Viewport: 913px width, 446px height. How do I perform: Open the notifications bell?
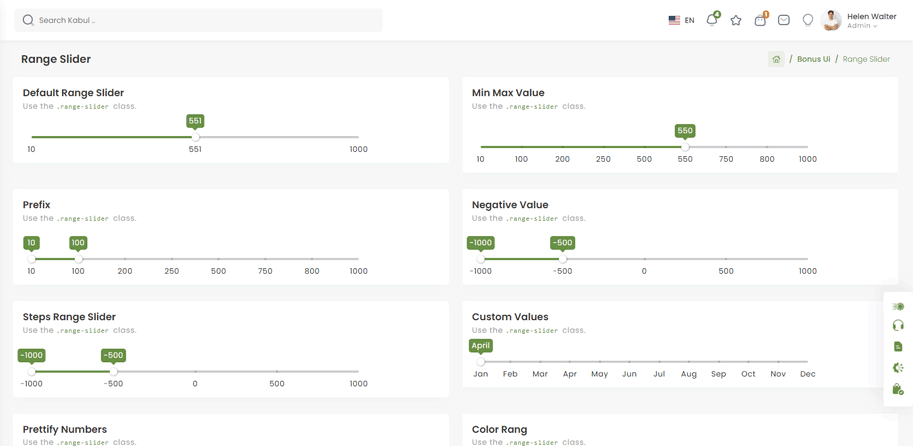pos(712,20)
